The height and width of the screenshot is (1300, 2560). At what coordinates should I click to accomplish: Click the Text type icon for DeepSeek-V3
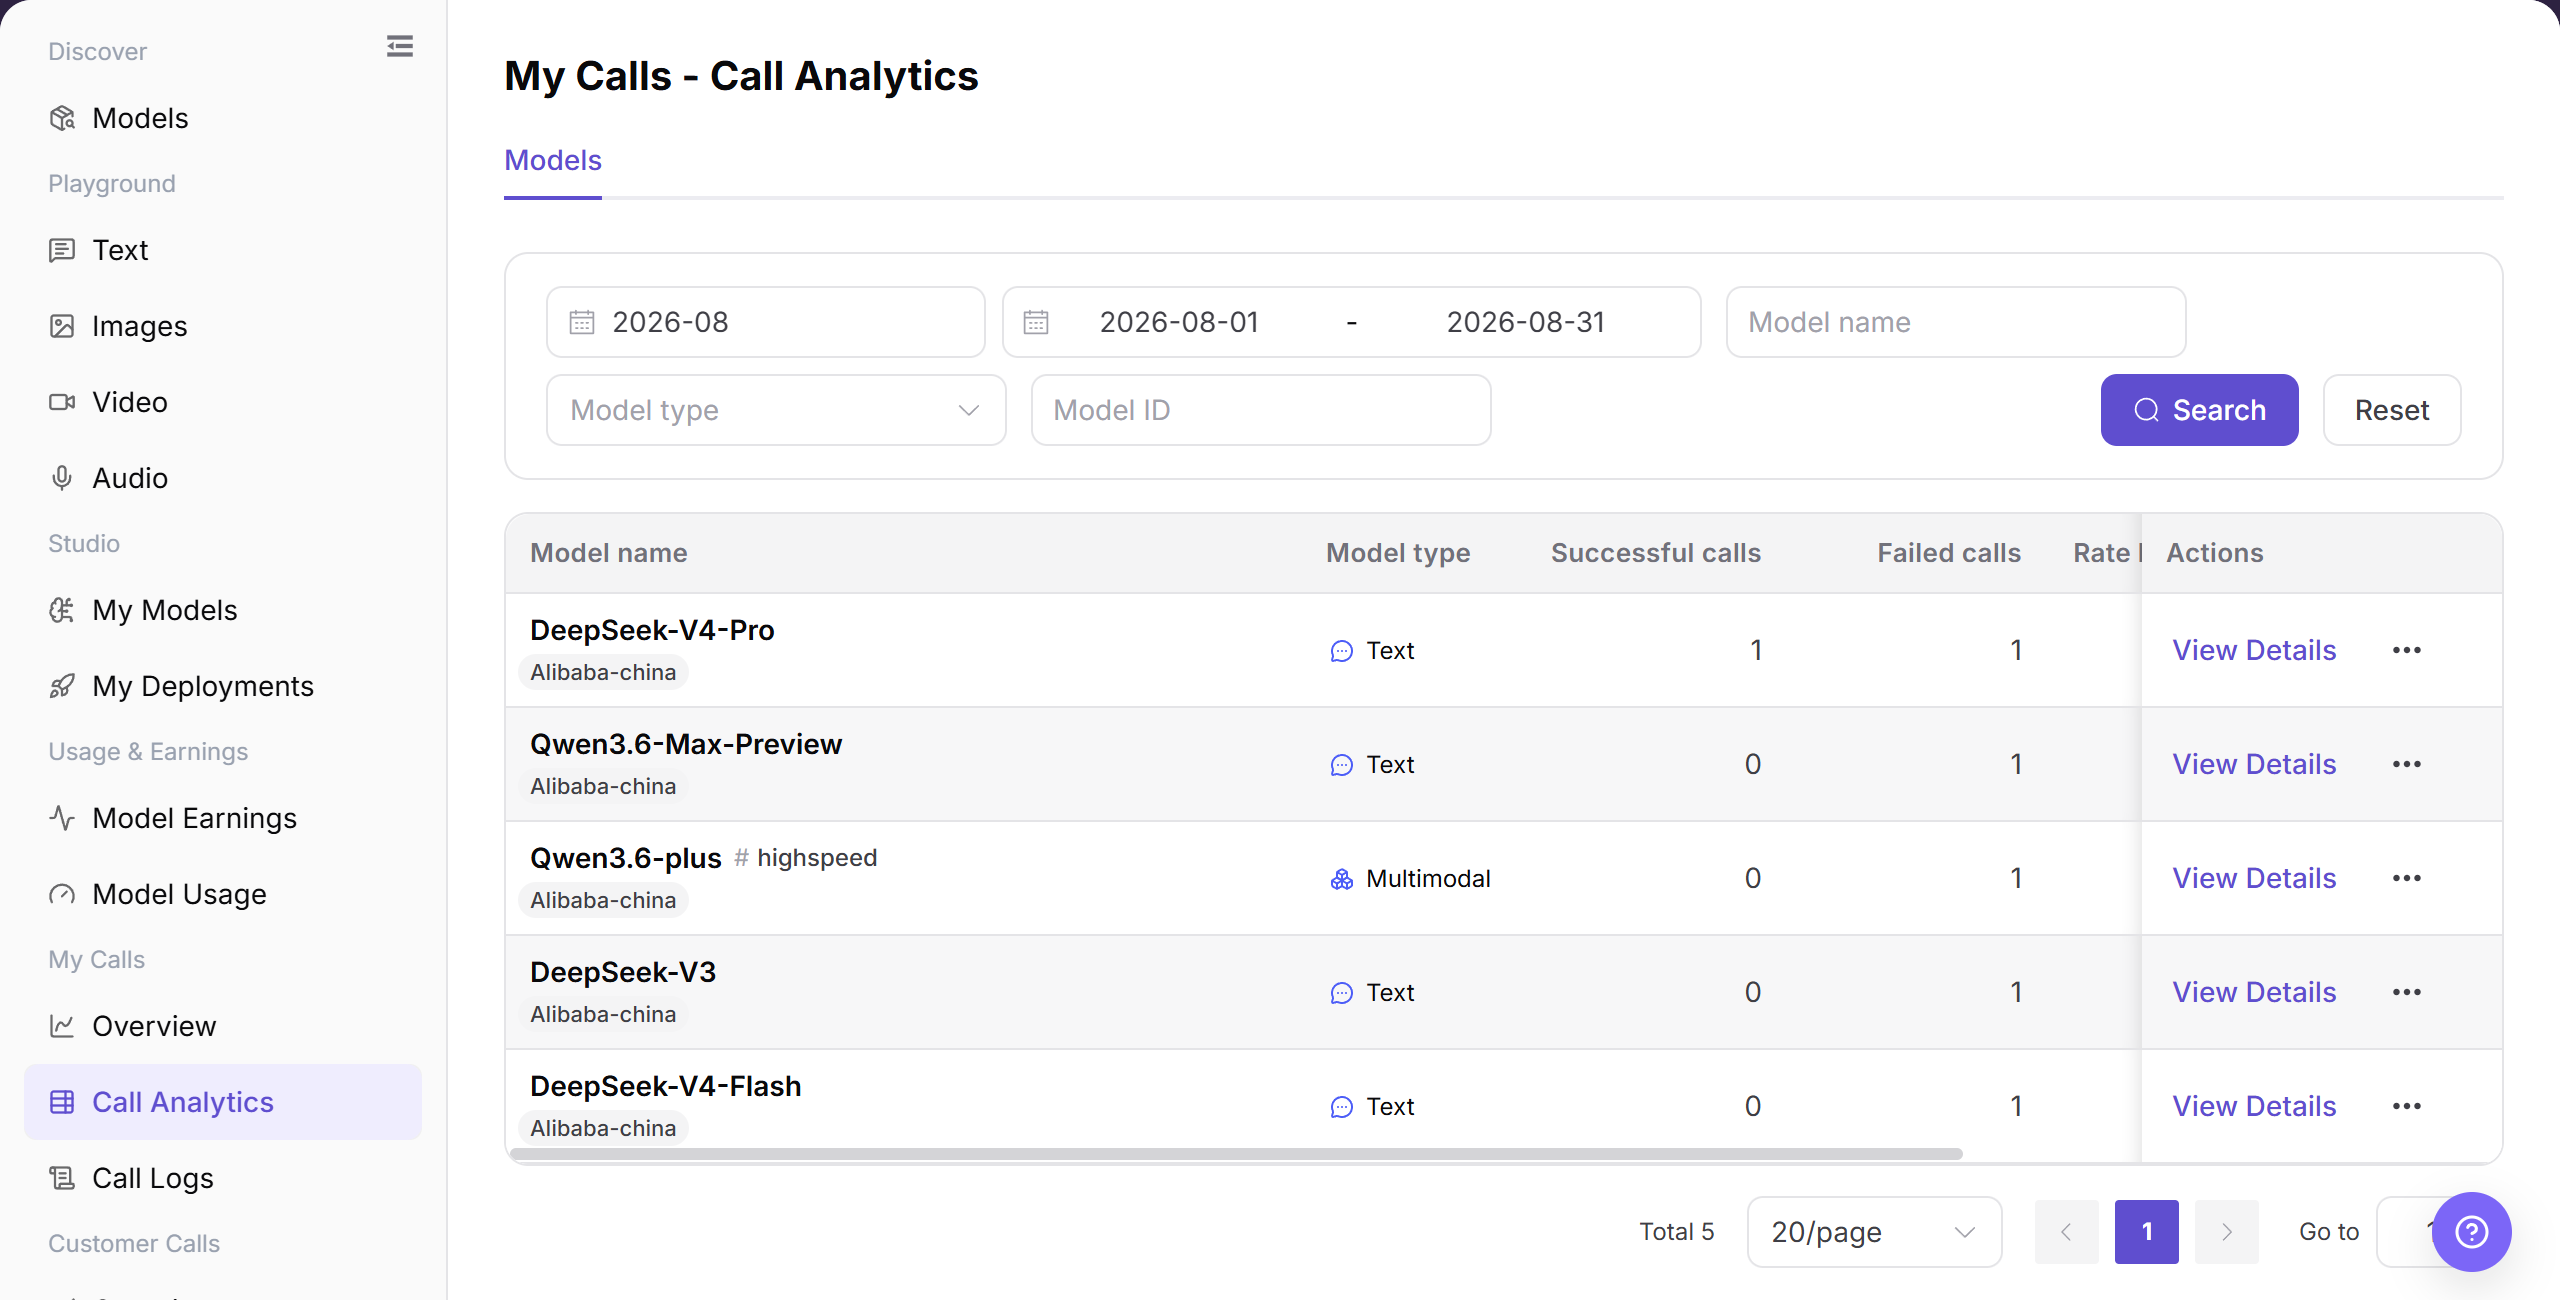pos(1341,993)
